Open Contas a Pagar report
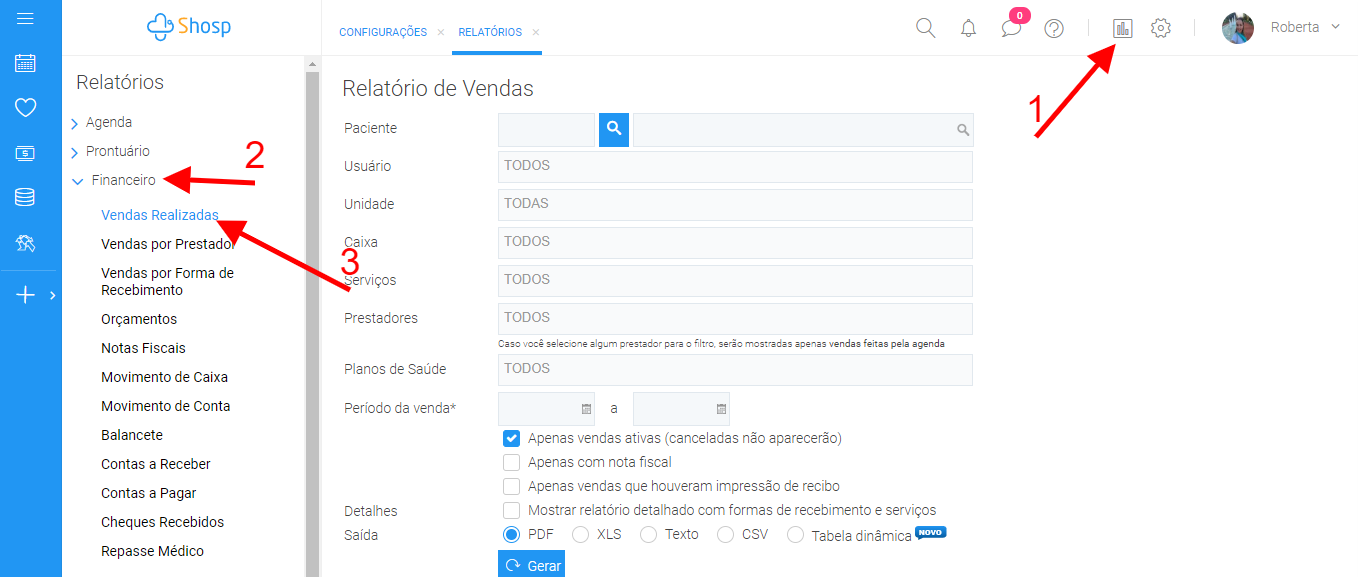 pos(149,493)
